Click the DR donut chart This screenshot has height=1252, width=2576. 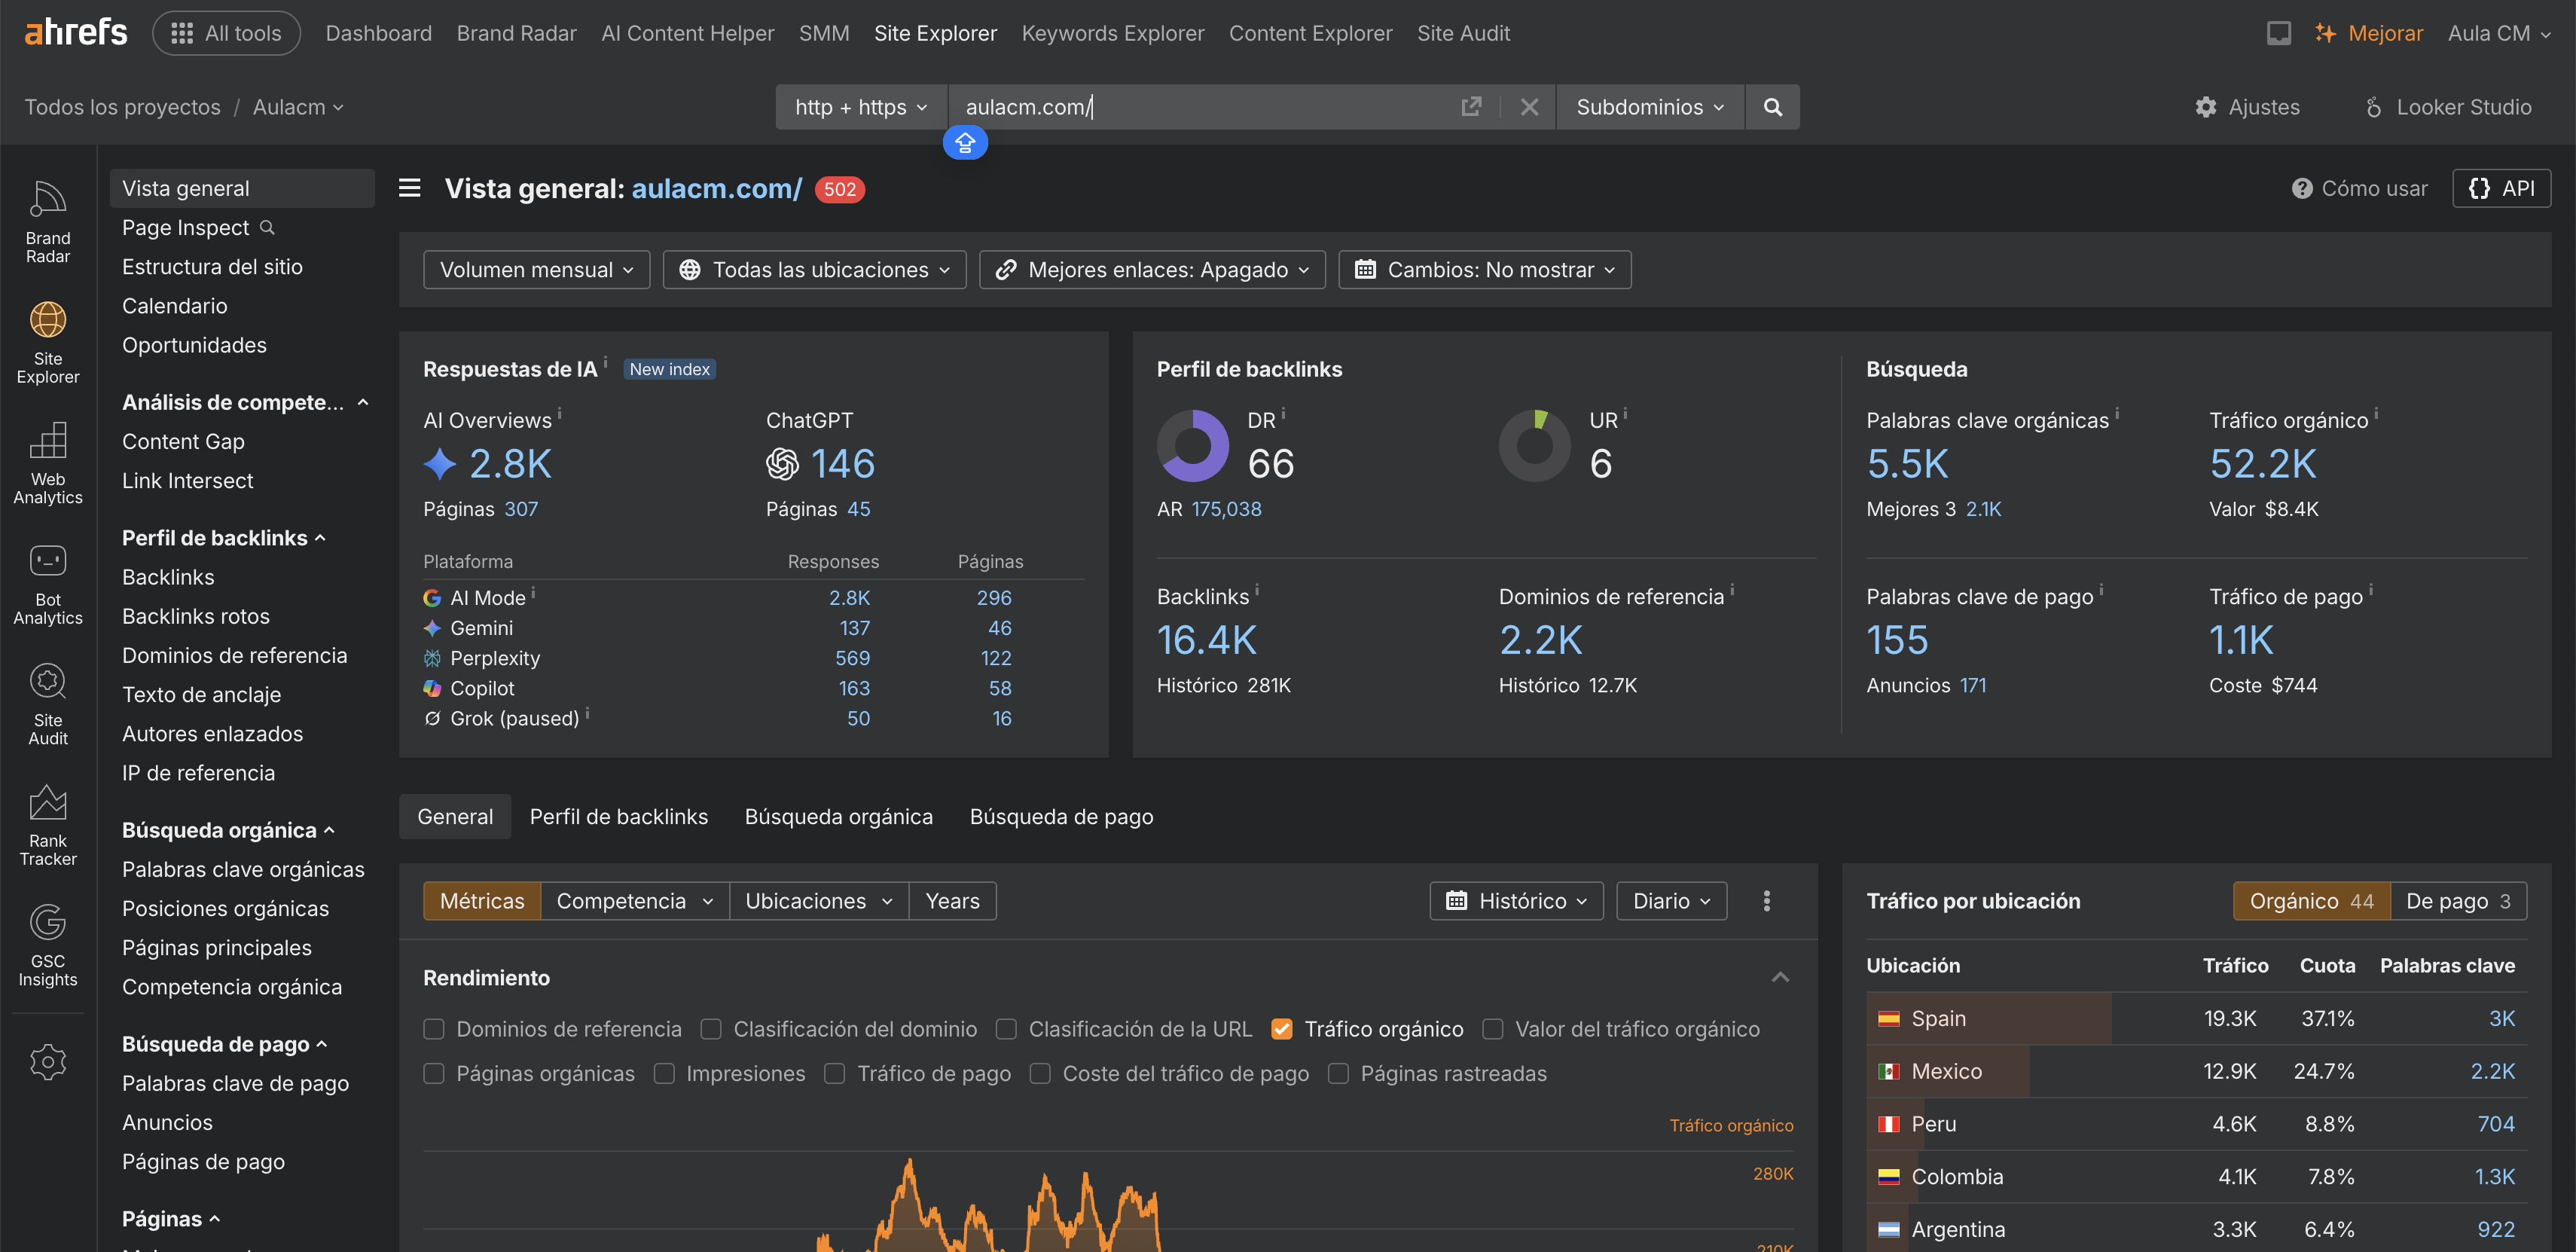[x=1193, y=446]
